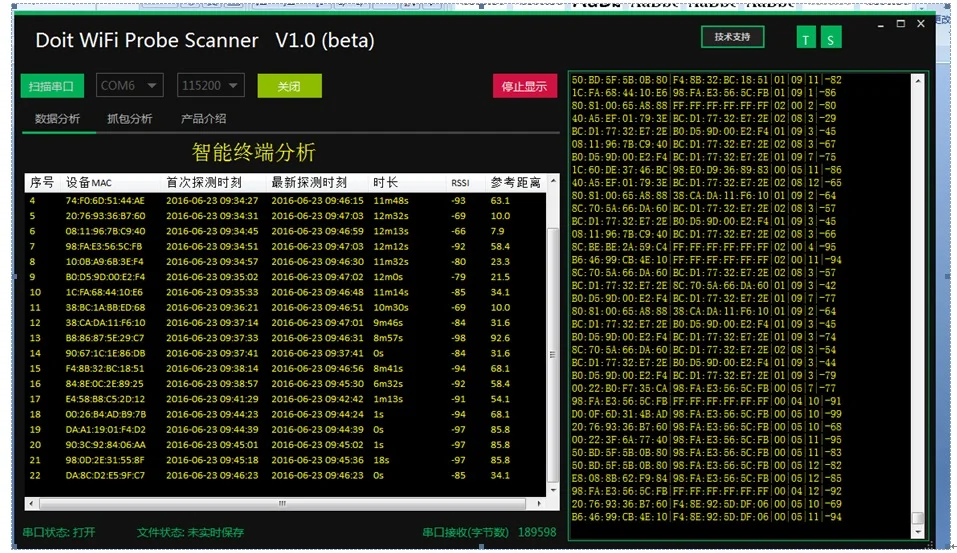Click received byte count 189598

(537, 532)
